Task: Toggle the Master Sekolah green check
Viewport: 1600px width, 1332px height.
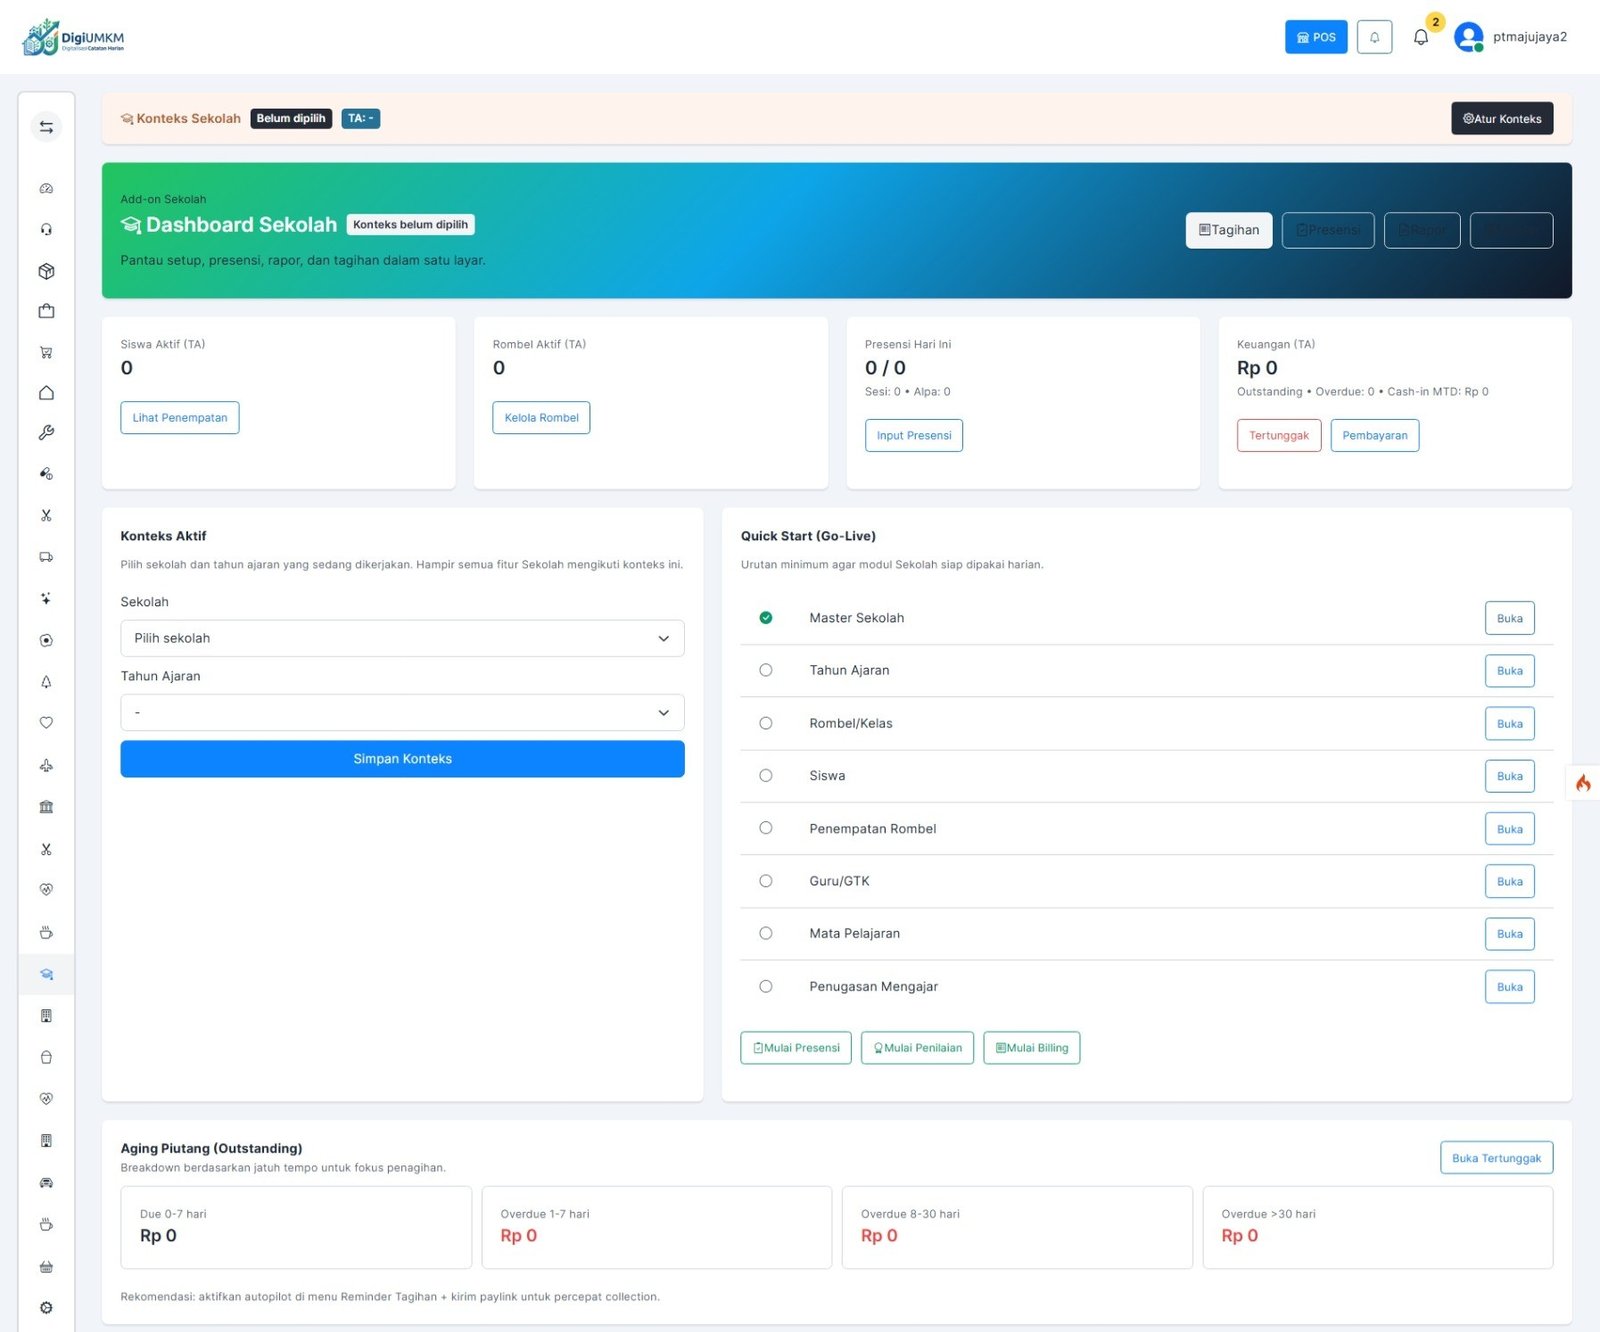Action: (x=766, y=618)
